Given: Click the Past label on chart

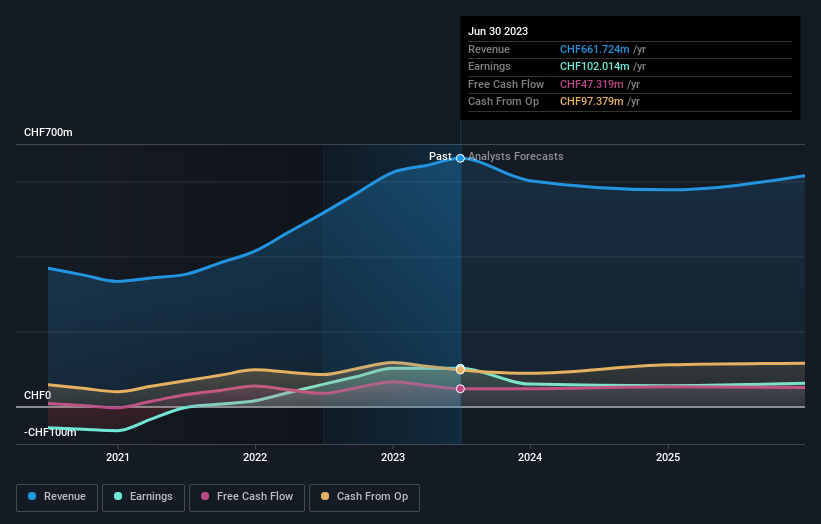Looking at the screenshot, I should click(440, 156).
